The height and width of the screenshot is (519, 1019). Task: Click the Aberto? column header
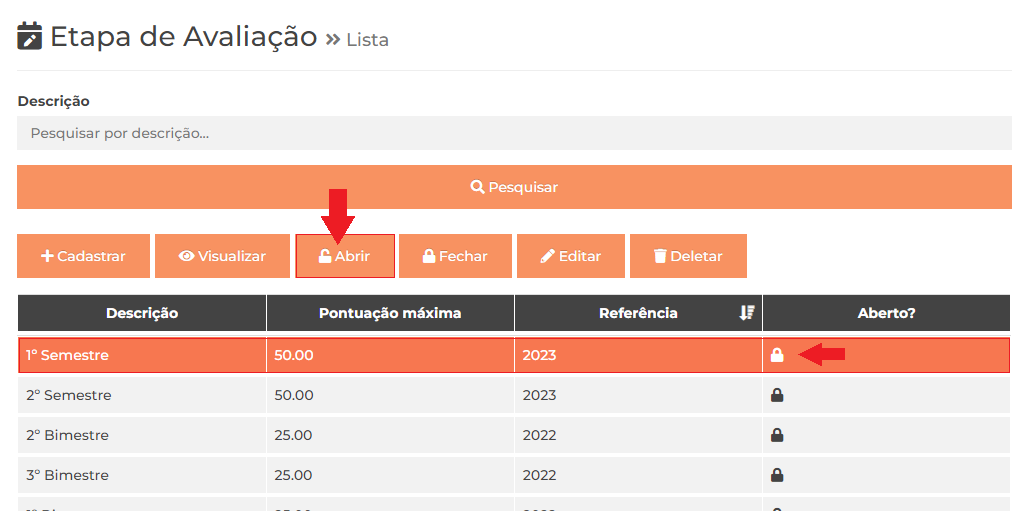[886, 313]
